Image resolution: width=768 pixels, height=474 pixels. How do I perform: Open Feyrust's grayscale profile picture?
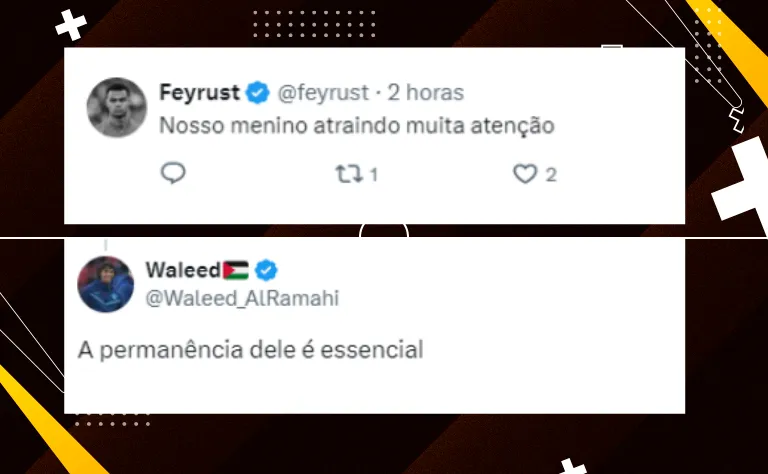(x=117, y=107)
